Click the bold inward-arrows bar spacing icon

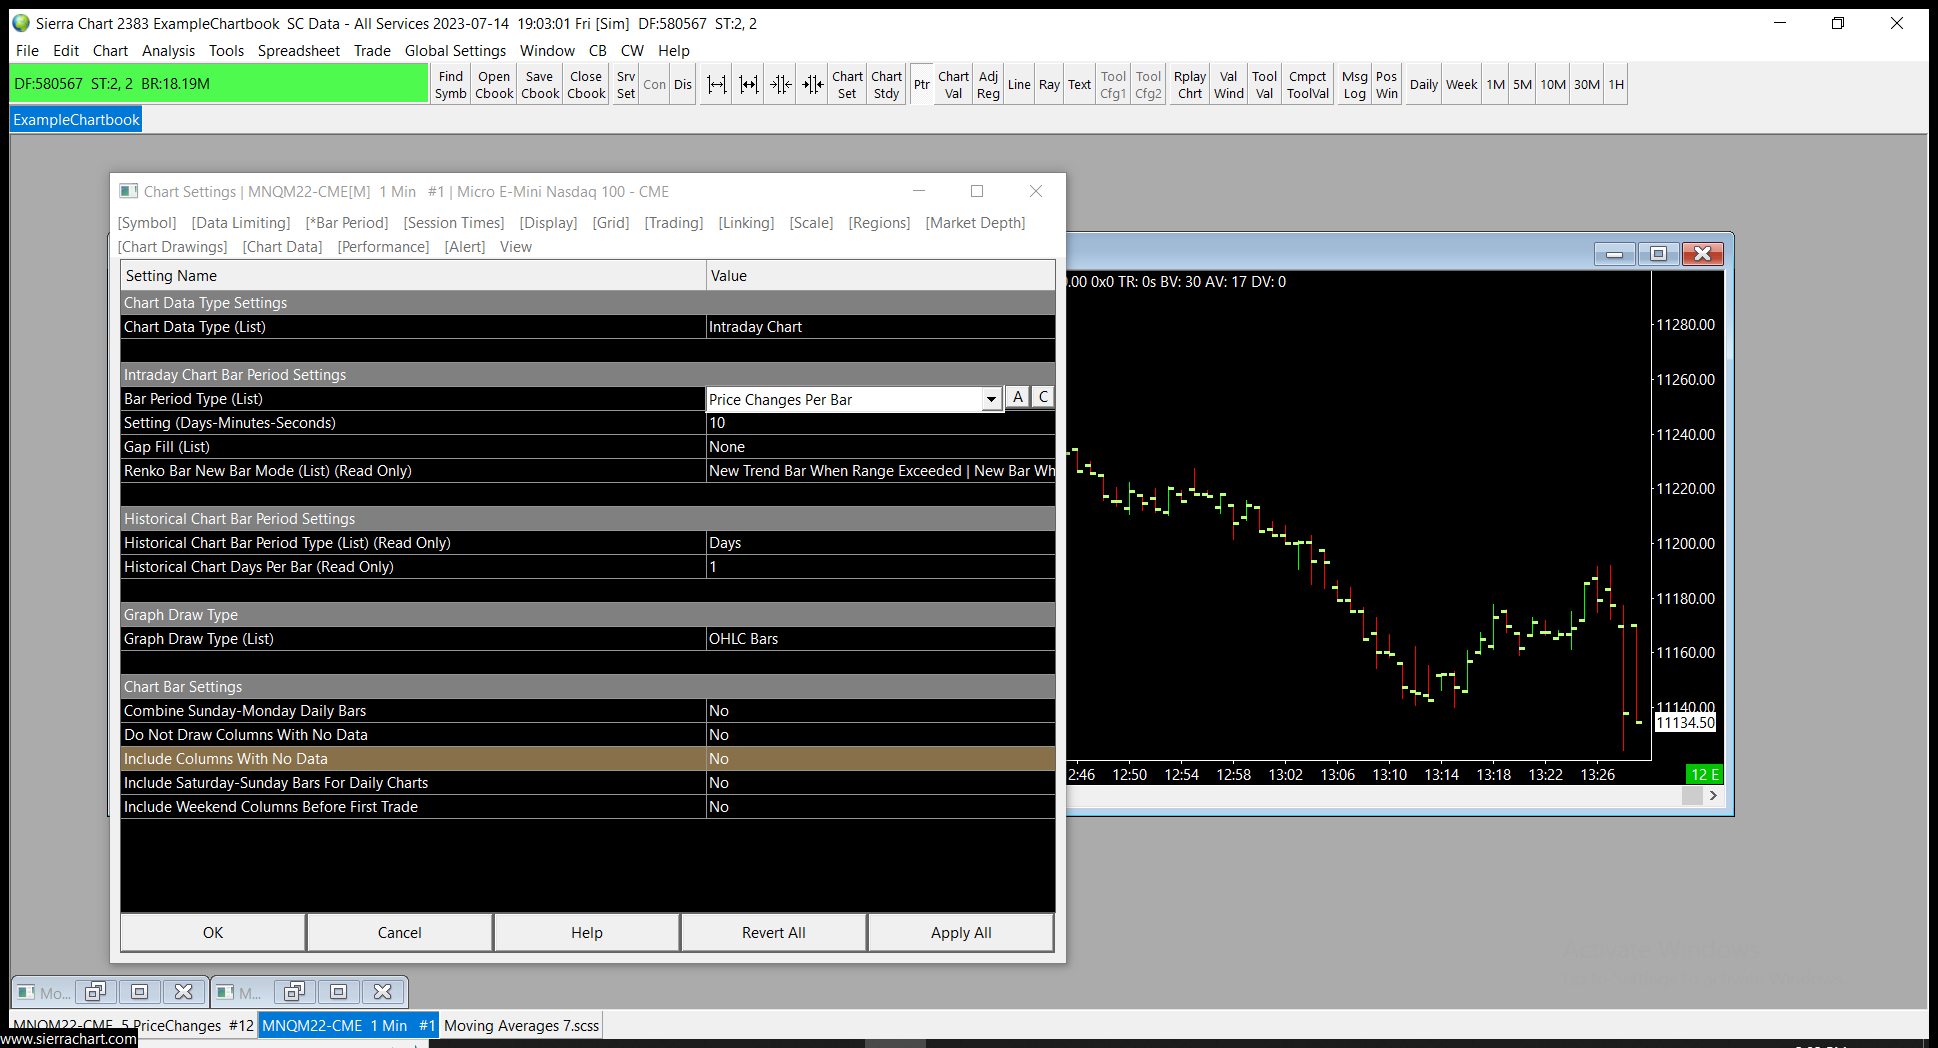[813, 85]
